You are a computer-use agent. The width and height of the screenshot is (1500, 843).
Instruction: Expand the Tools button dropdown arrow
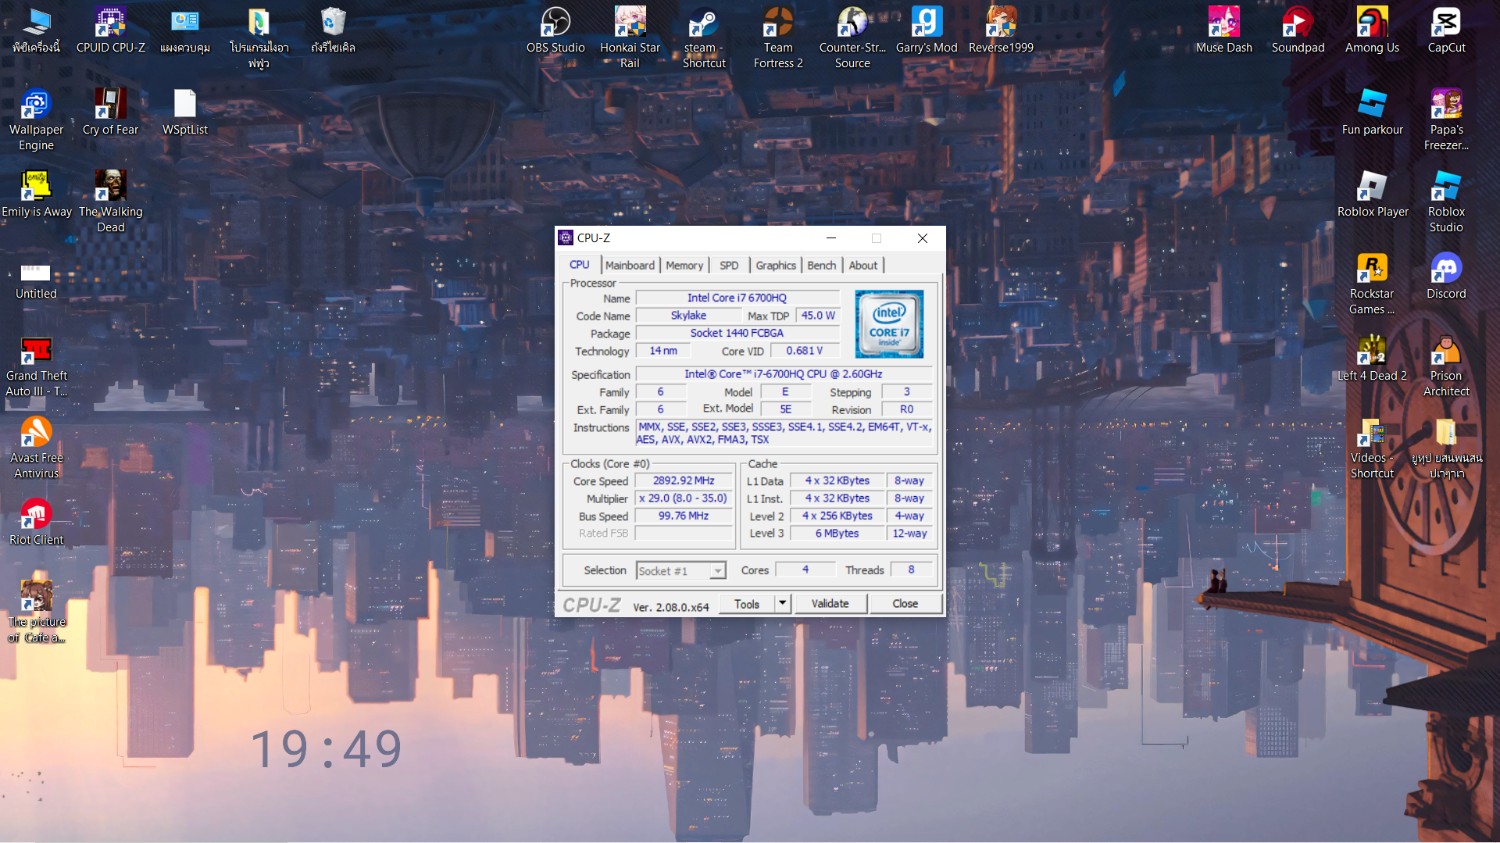[783, 603]
